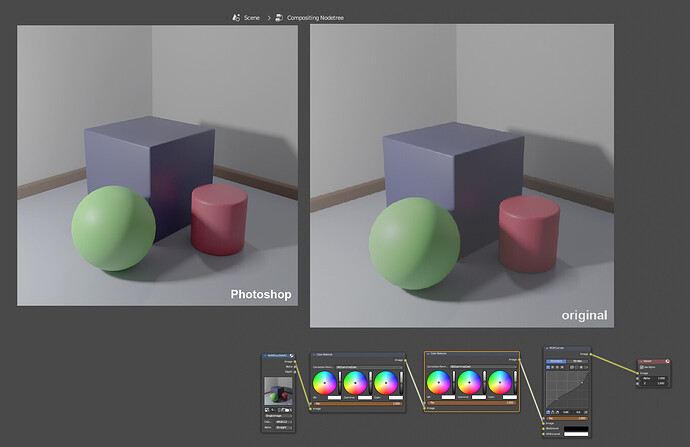This screenshot has width=690, height=447.
Task: Open Correction Formula dropdown in unselected Color Balance
Action: [x=369, y=367]
